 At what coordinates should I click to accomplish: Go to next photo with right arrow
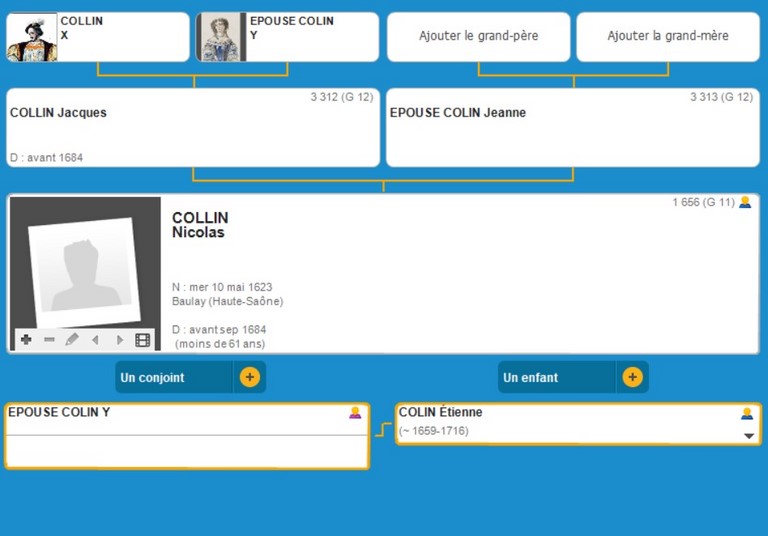pyautogui.click(x=119, y=340)
